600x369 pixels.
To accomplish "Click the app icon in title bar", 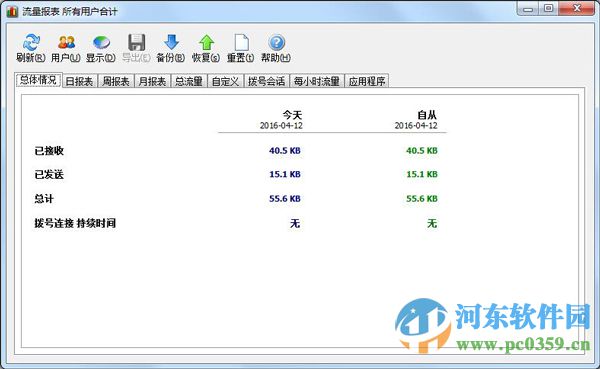I will (12, 11).
